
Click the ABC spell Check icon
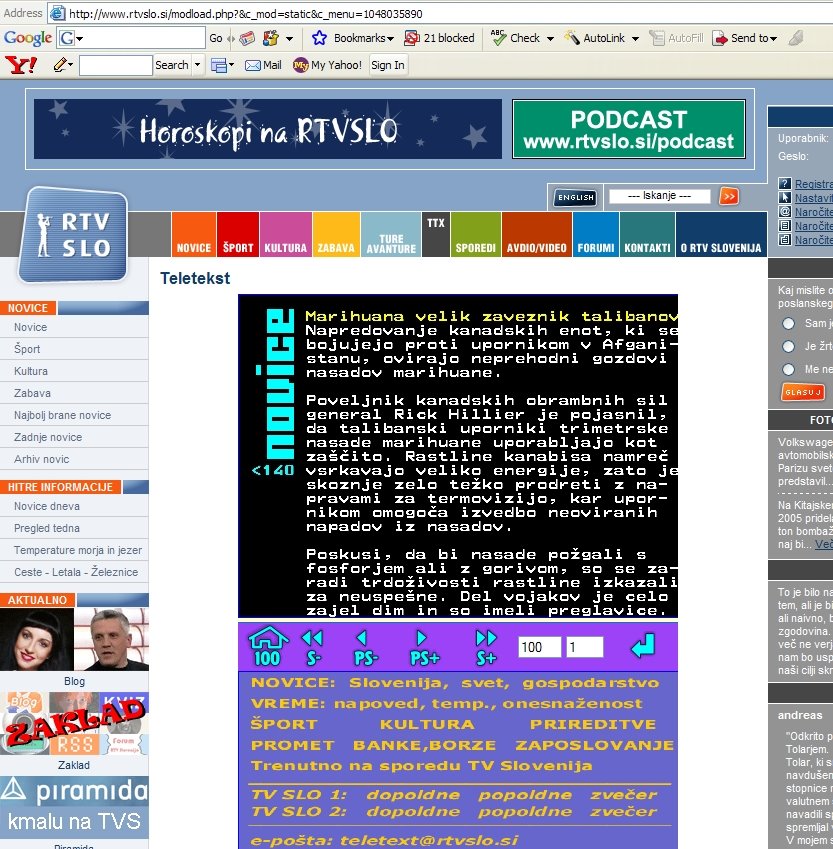(x=498, y=37)
